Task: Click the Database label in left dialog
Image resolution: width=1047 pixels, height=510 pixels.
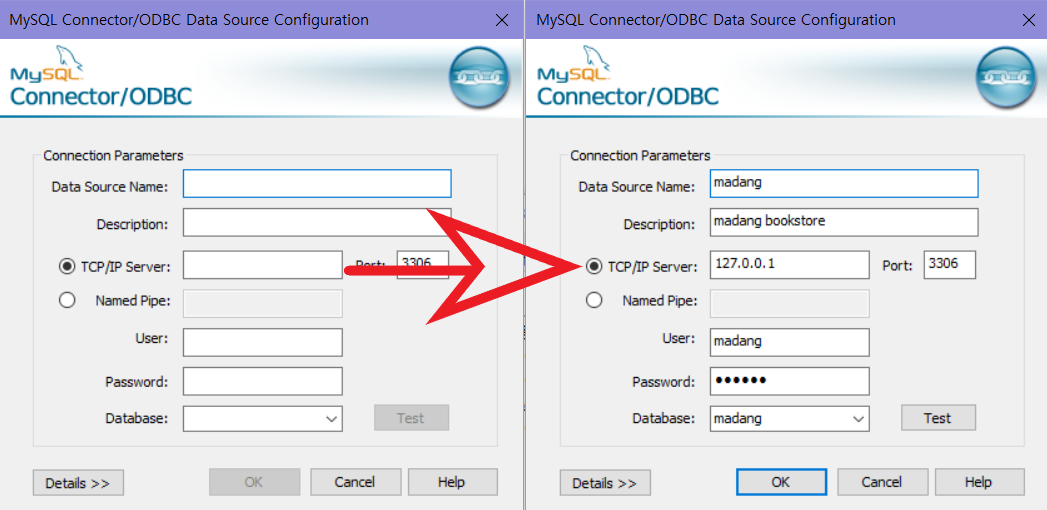Action: click(x=136, y=419)
